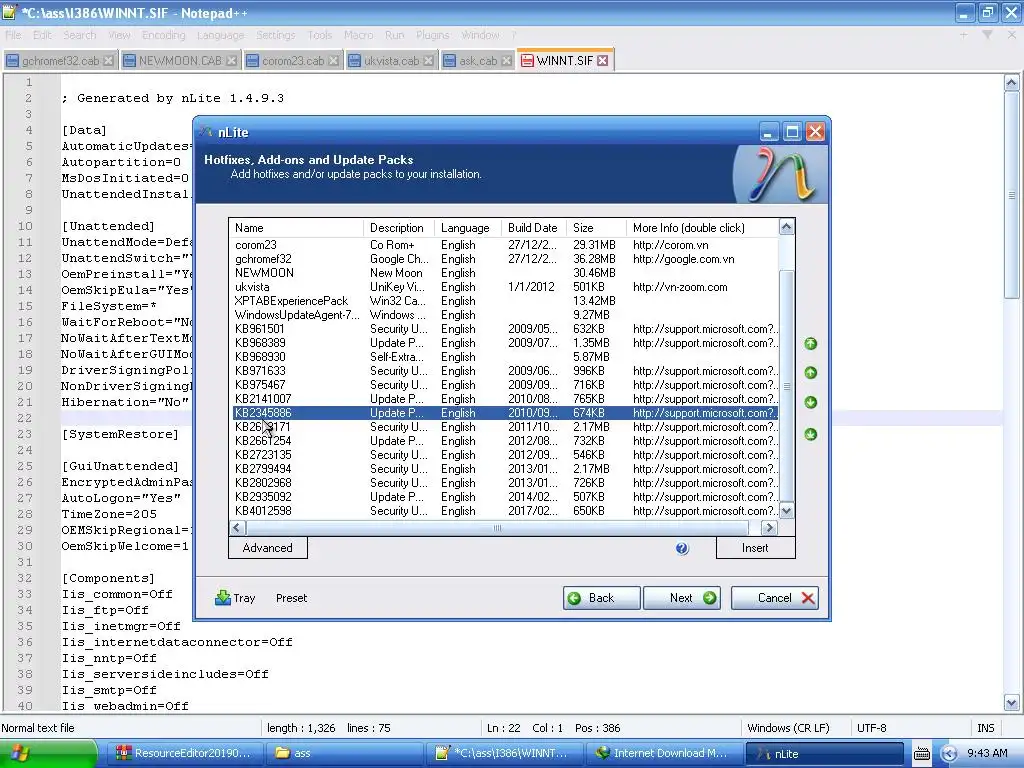Viewport: 1024px width, 768px height.
Task: Open the Language menu in Notepad++
Action: [x=220, y=35]
